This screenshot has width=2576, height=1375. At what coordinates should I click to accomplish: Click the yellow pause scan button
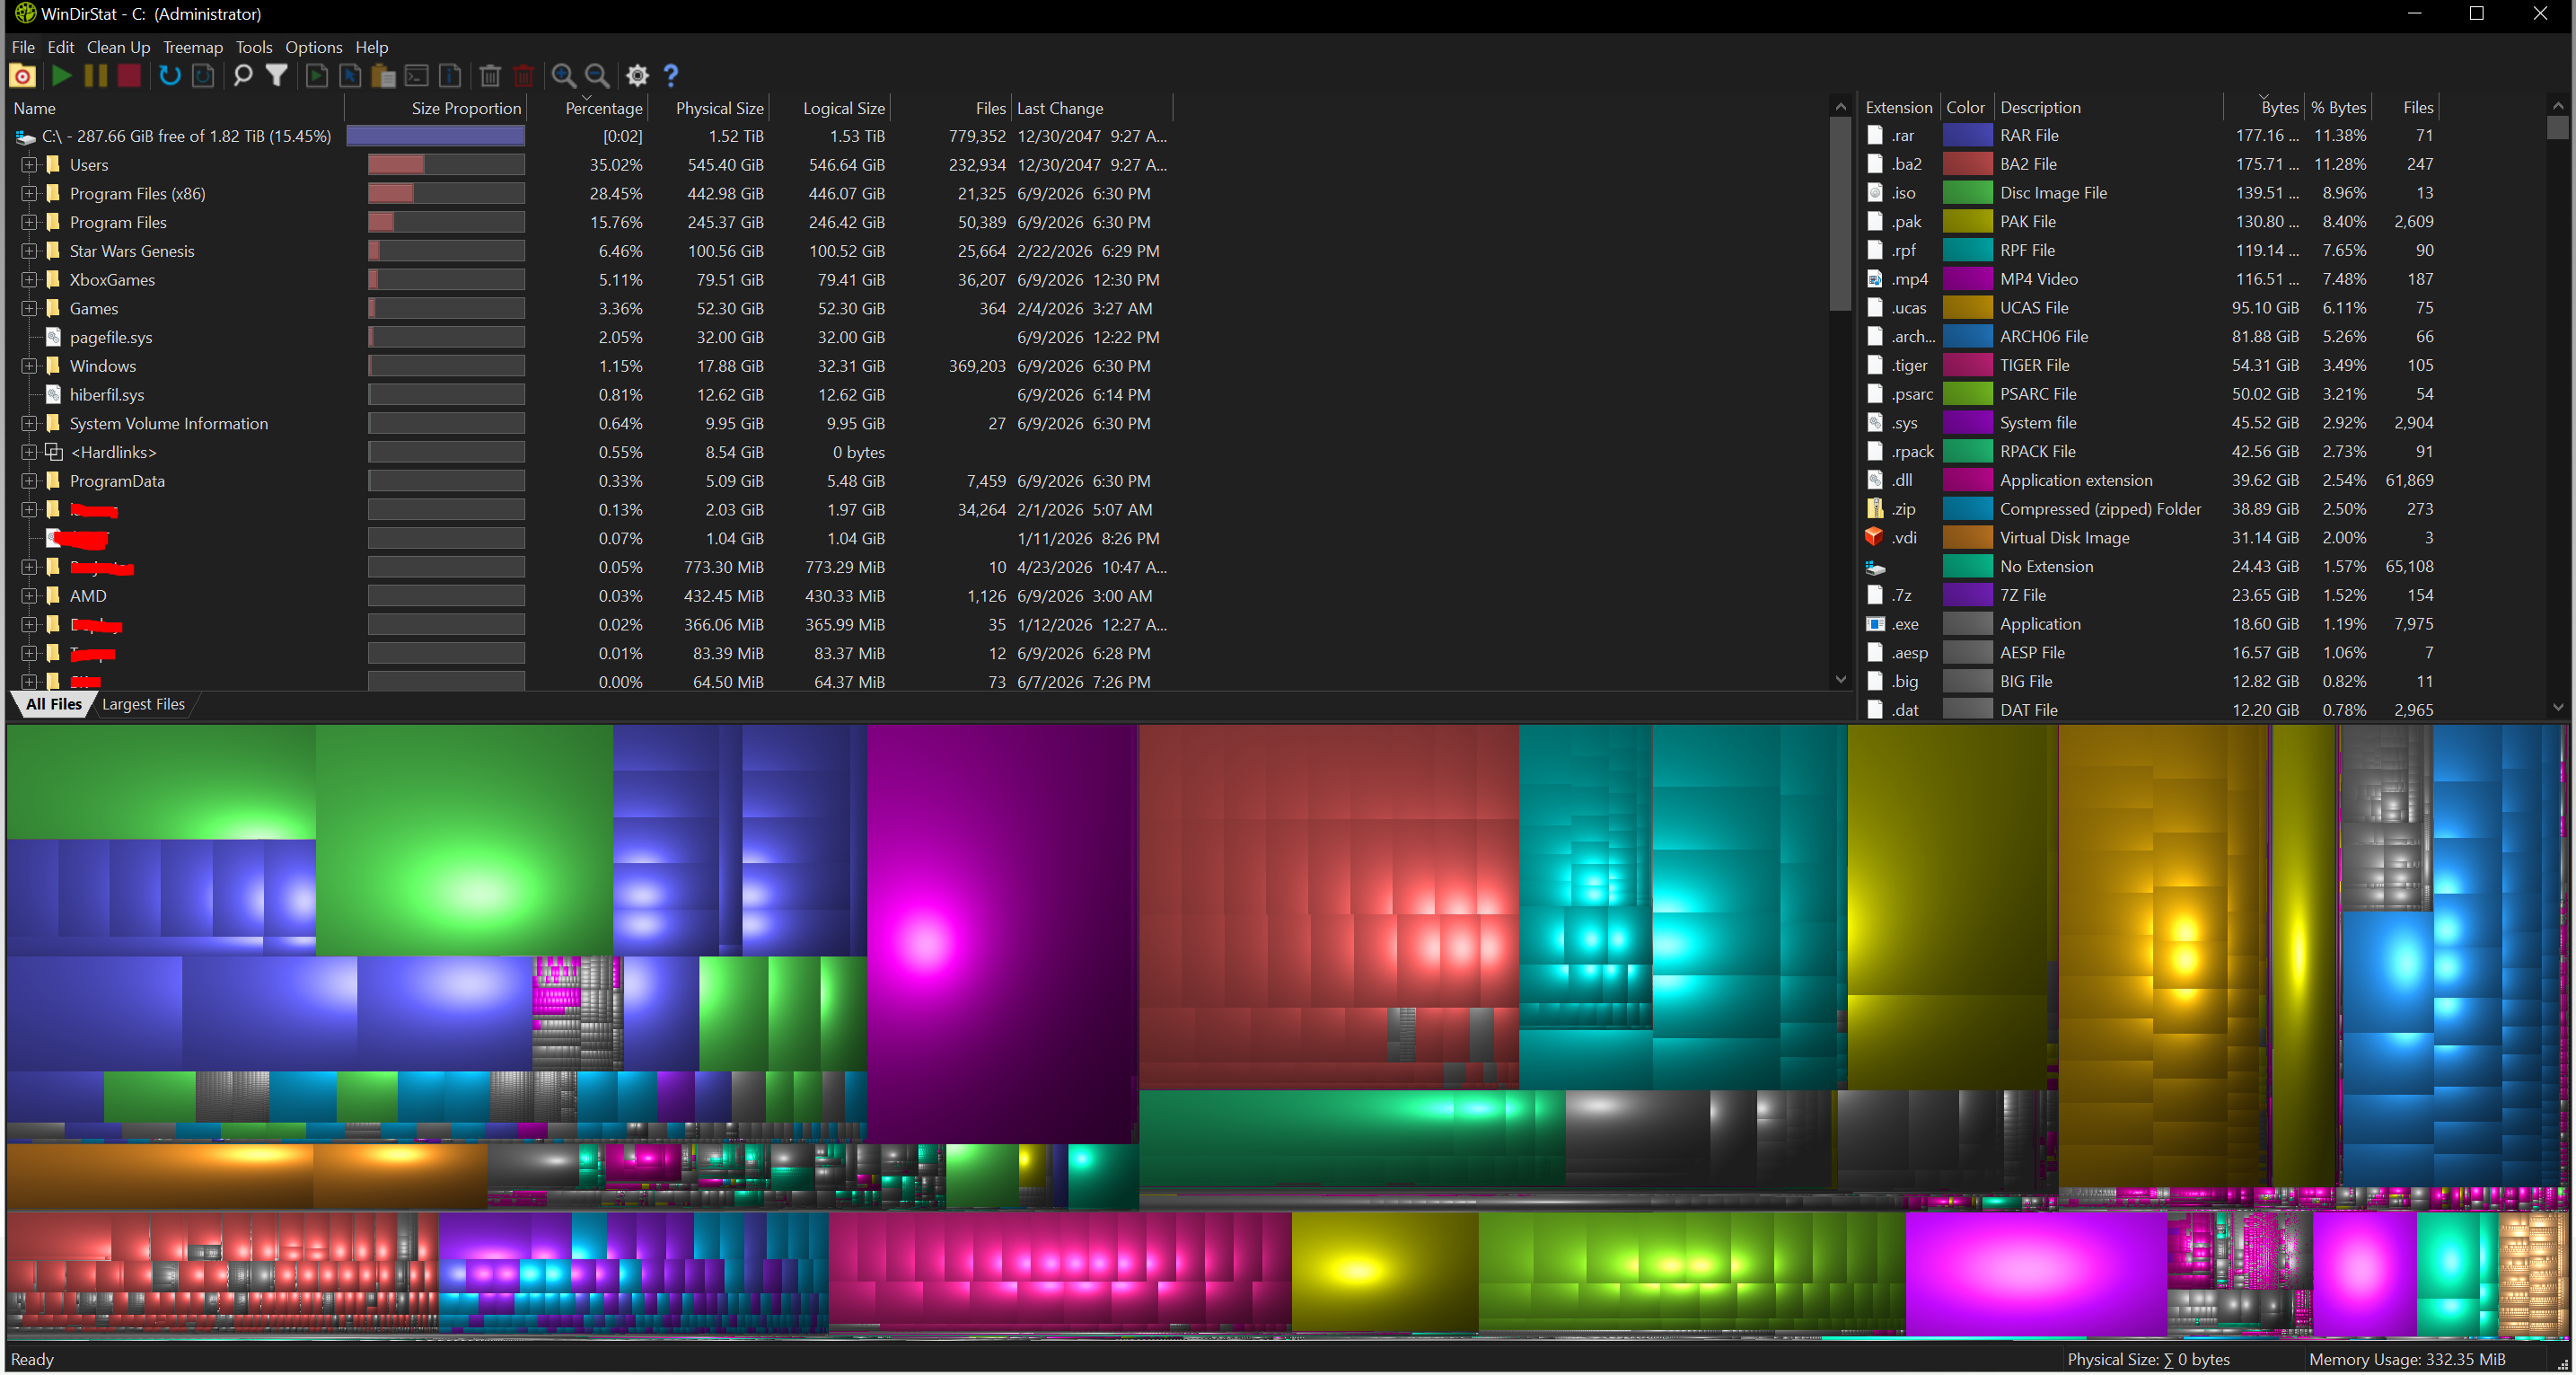pyautogui.click(x=95, y=76)
